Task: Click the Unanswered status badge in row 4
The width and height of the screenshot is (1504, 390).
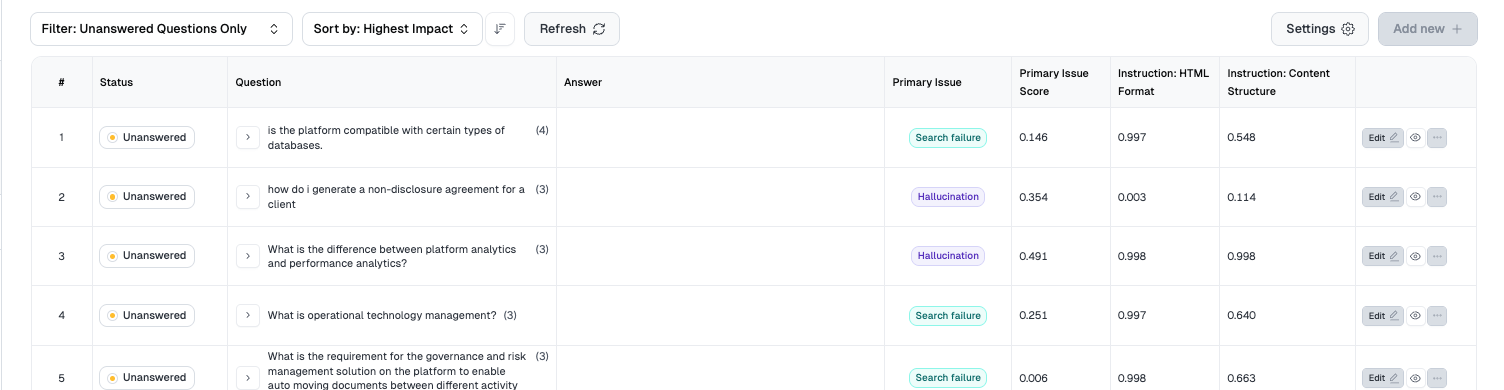Action: coord(147,316)
